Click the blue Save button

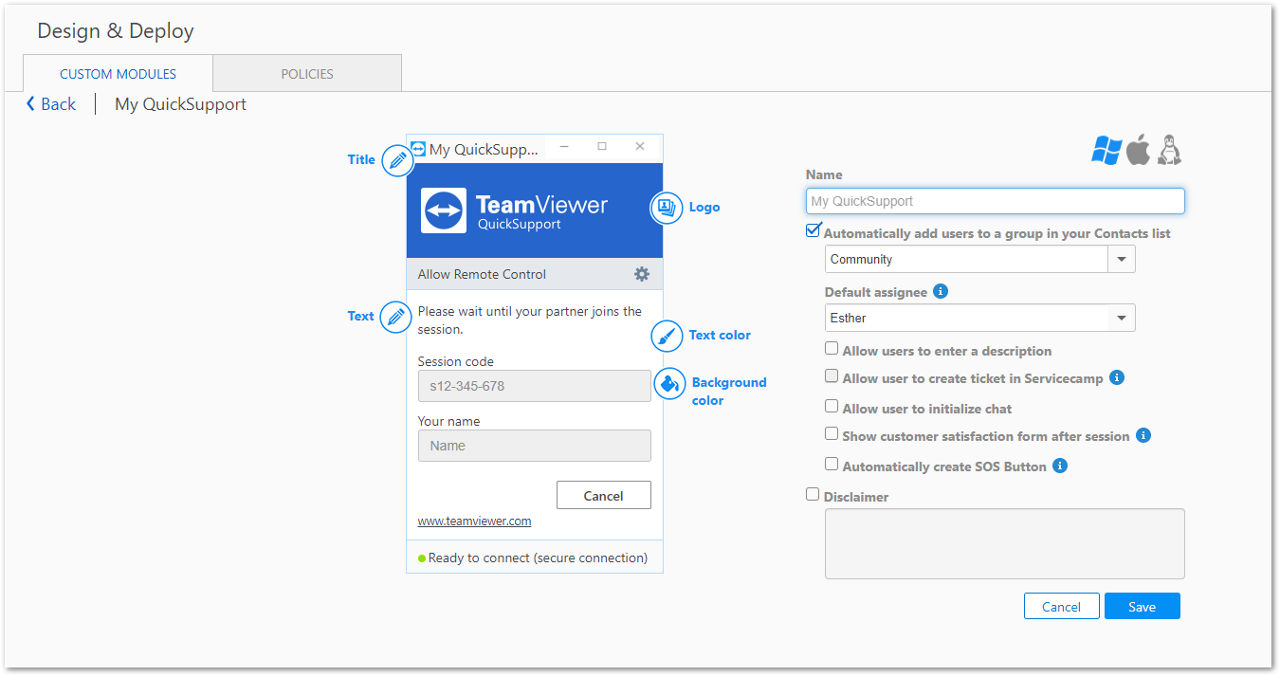click(x=1142, y=606)
